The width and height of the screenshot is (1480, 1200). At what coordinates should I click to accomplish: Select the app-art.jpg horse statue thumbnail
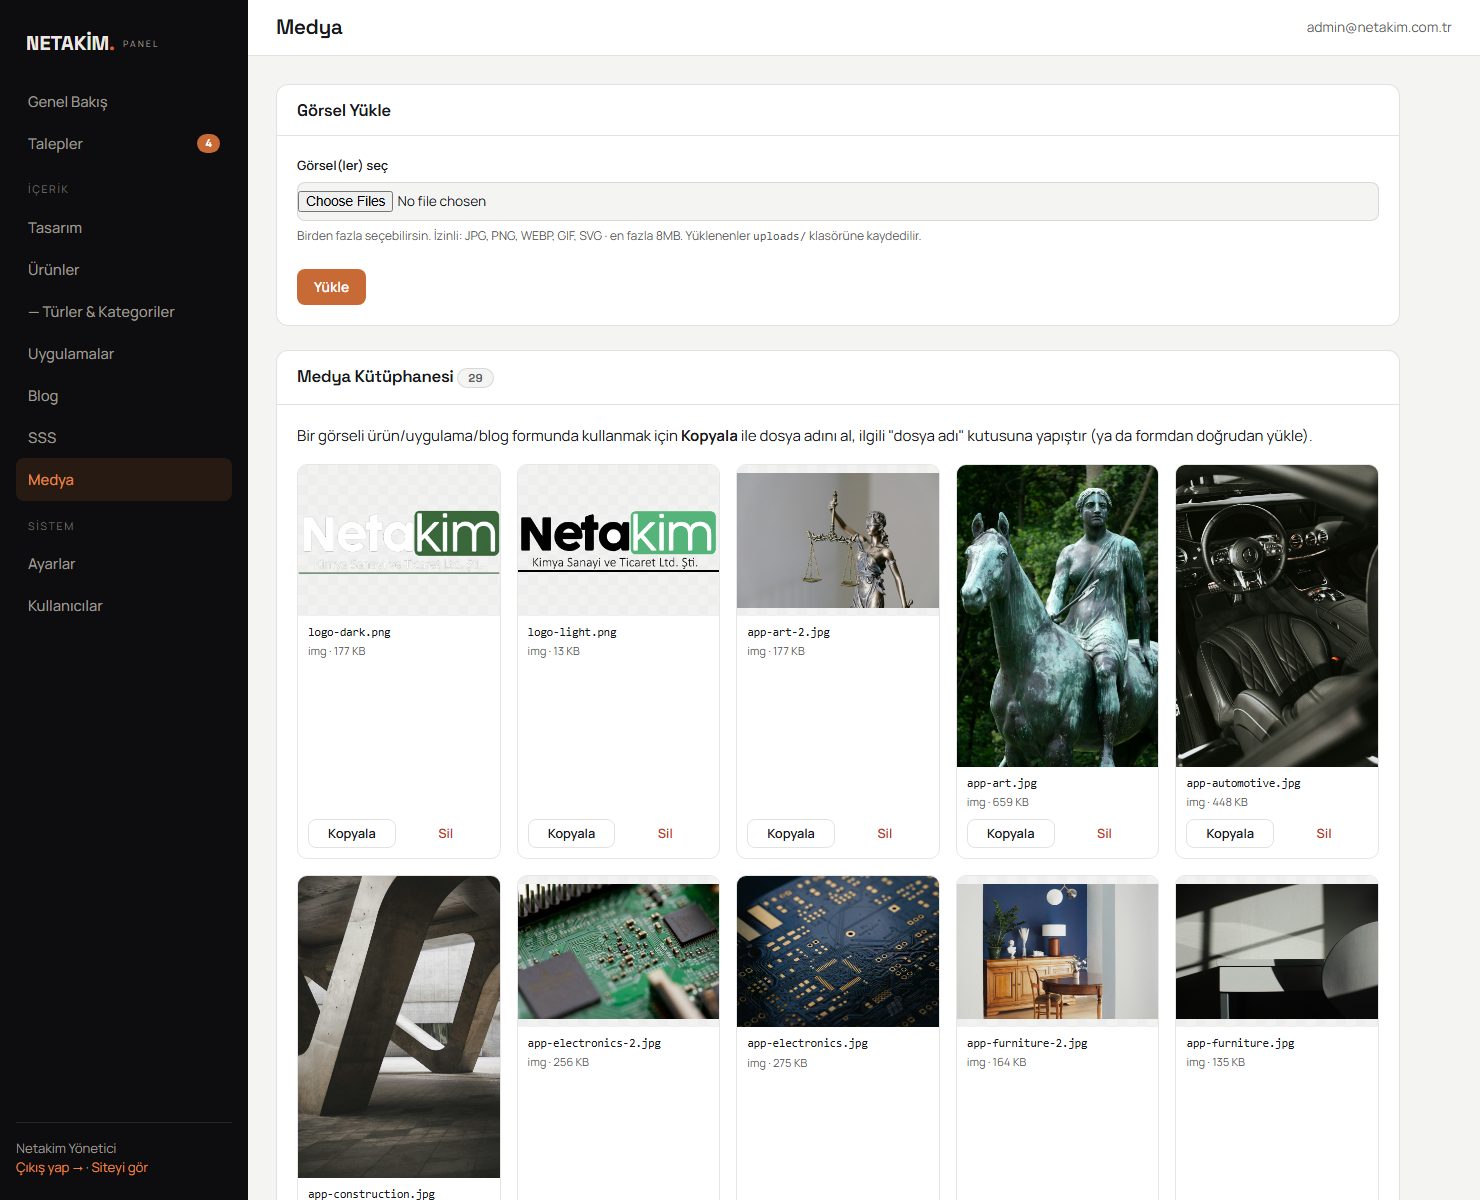click(x=1057, y=616)
